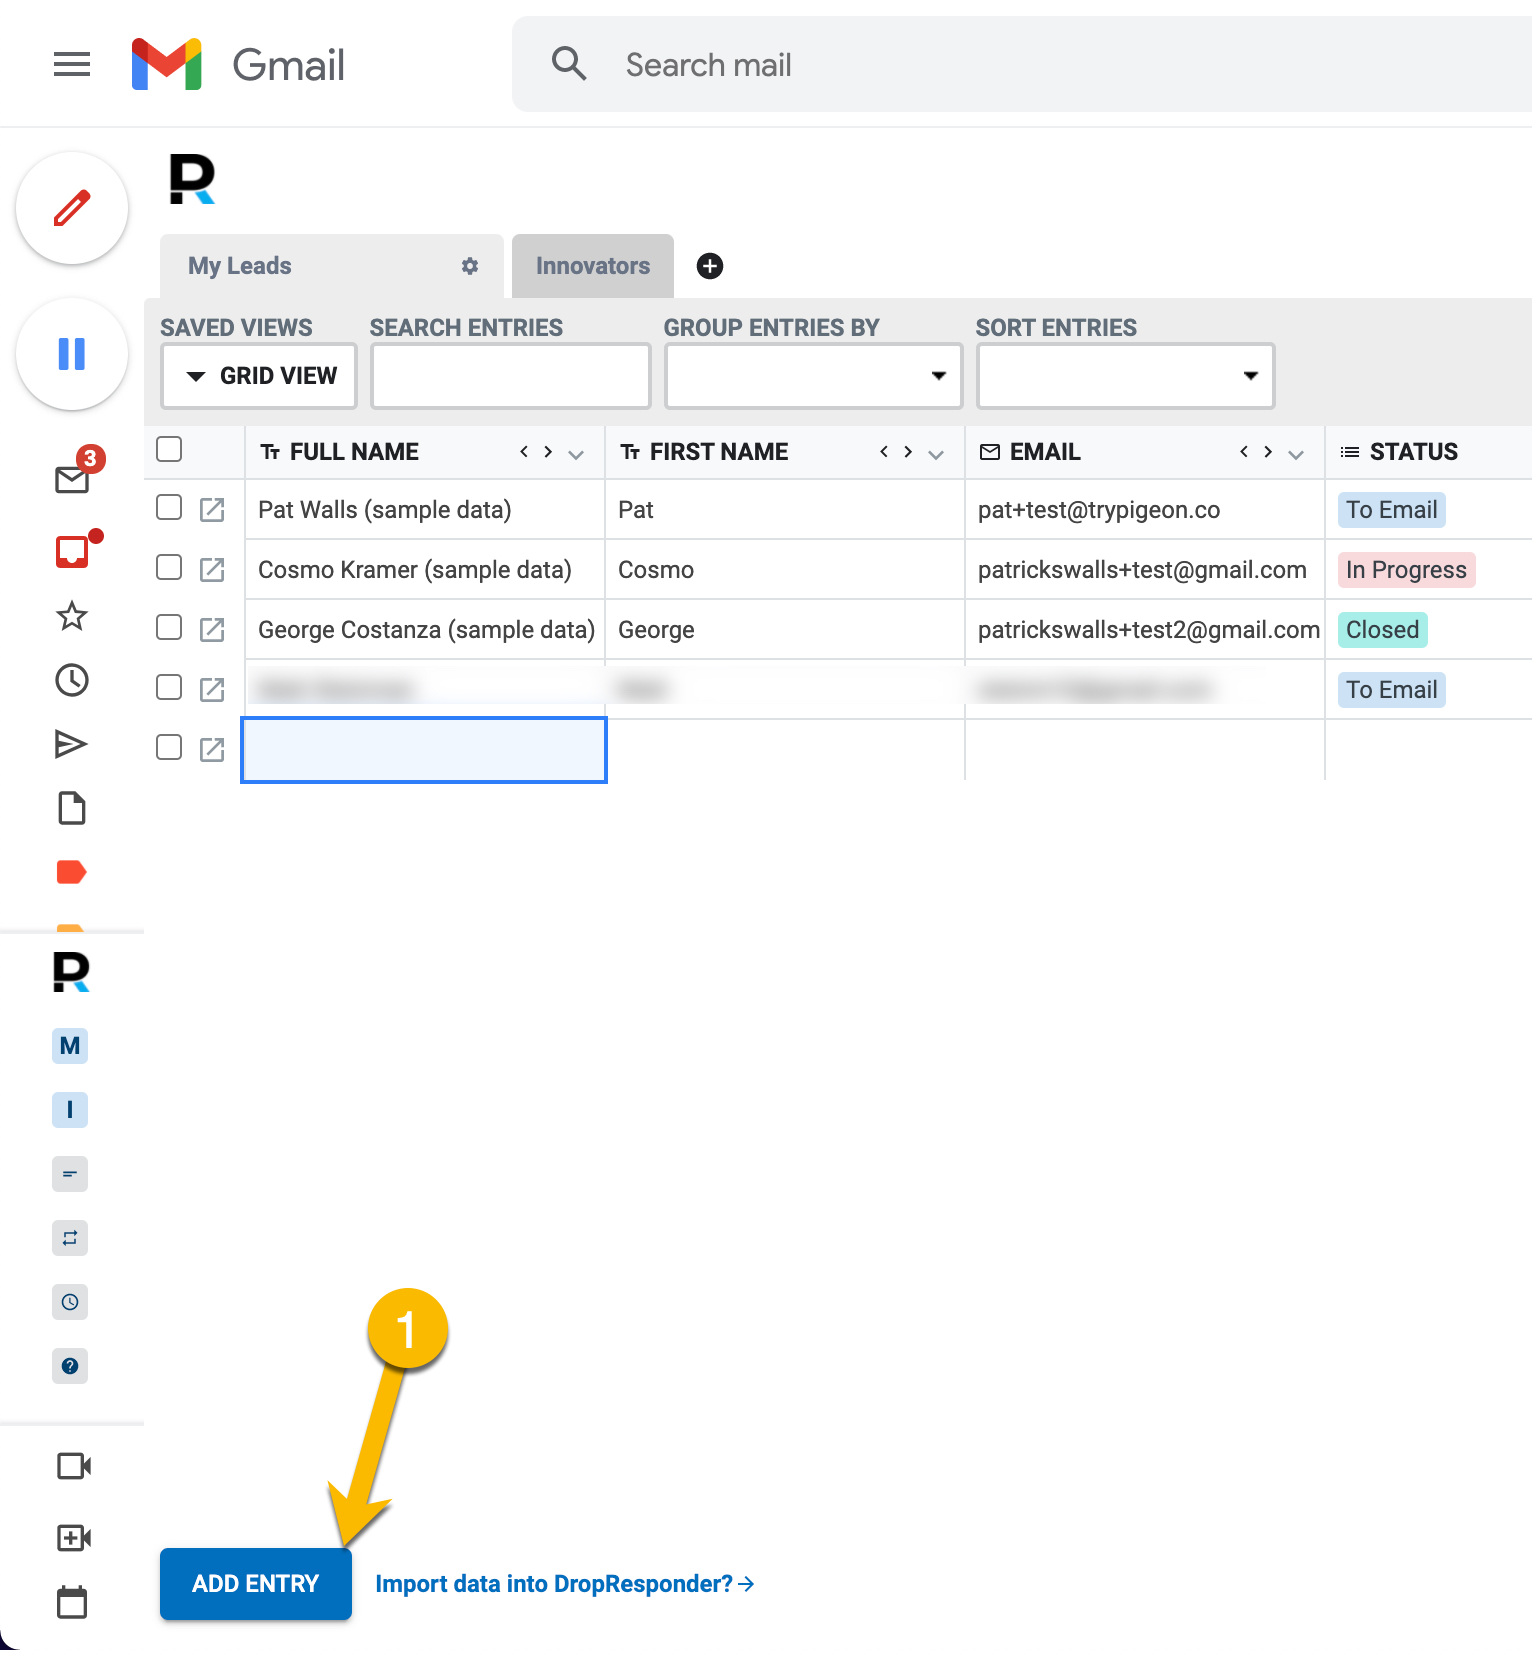Check the Cosmo Kramer row checkbox

(169, 568)
